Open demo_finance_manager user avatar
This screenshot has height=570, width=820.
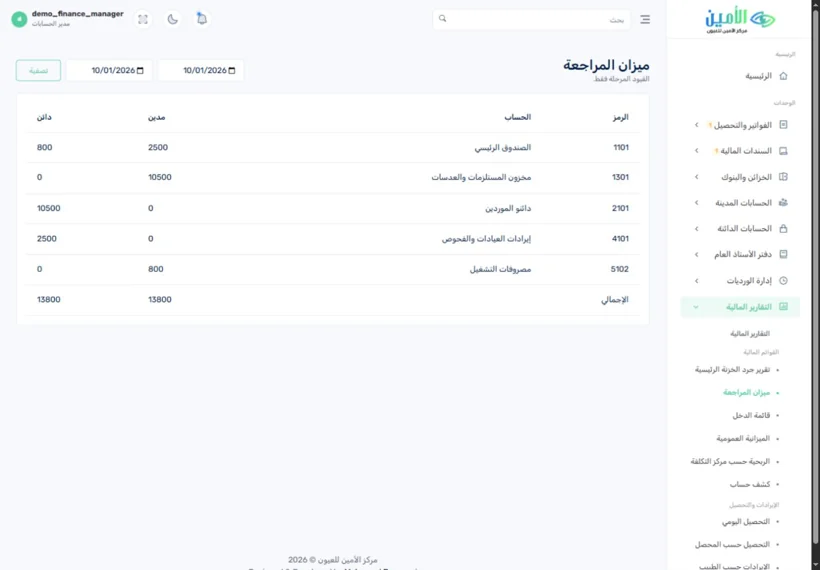tap(19, 19)
